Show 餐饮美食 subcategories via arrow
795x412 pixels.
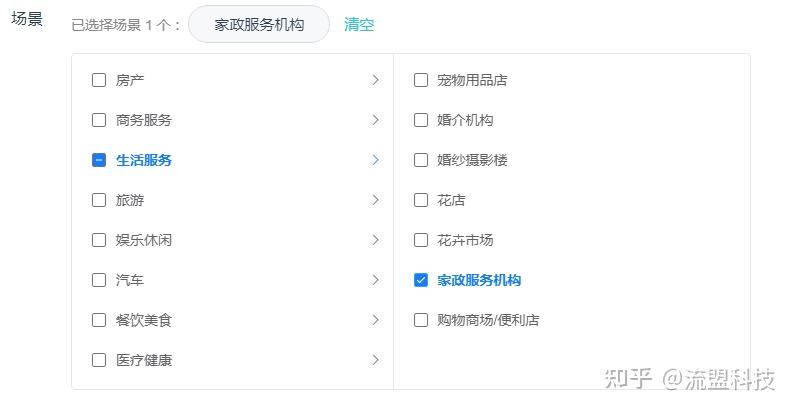pos(375,320)
